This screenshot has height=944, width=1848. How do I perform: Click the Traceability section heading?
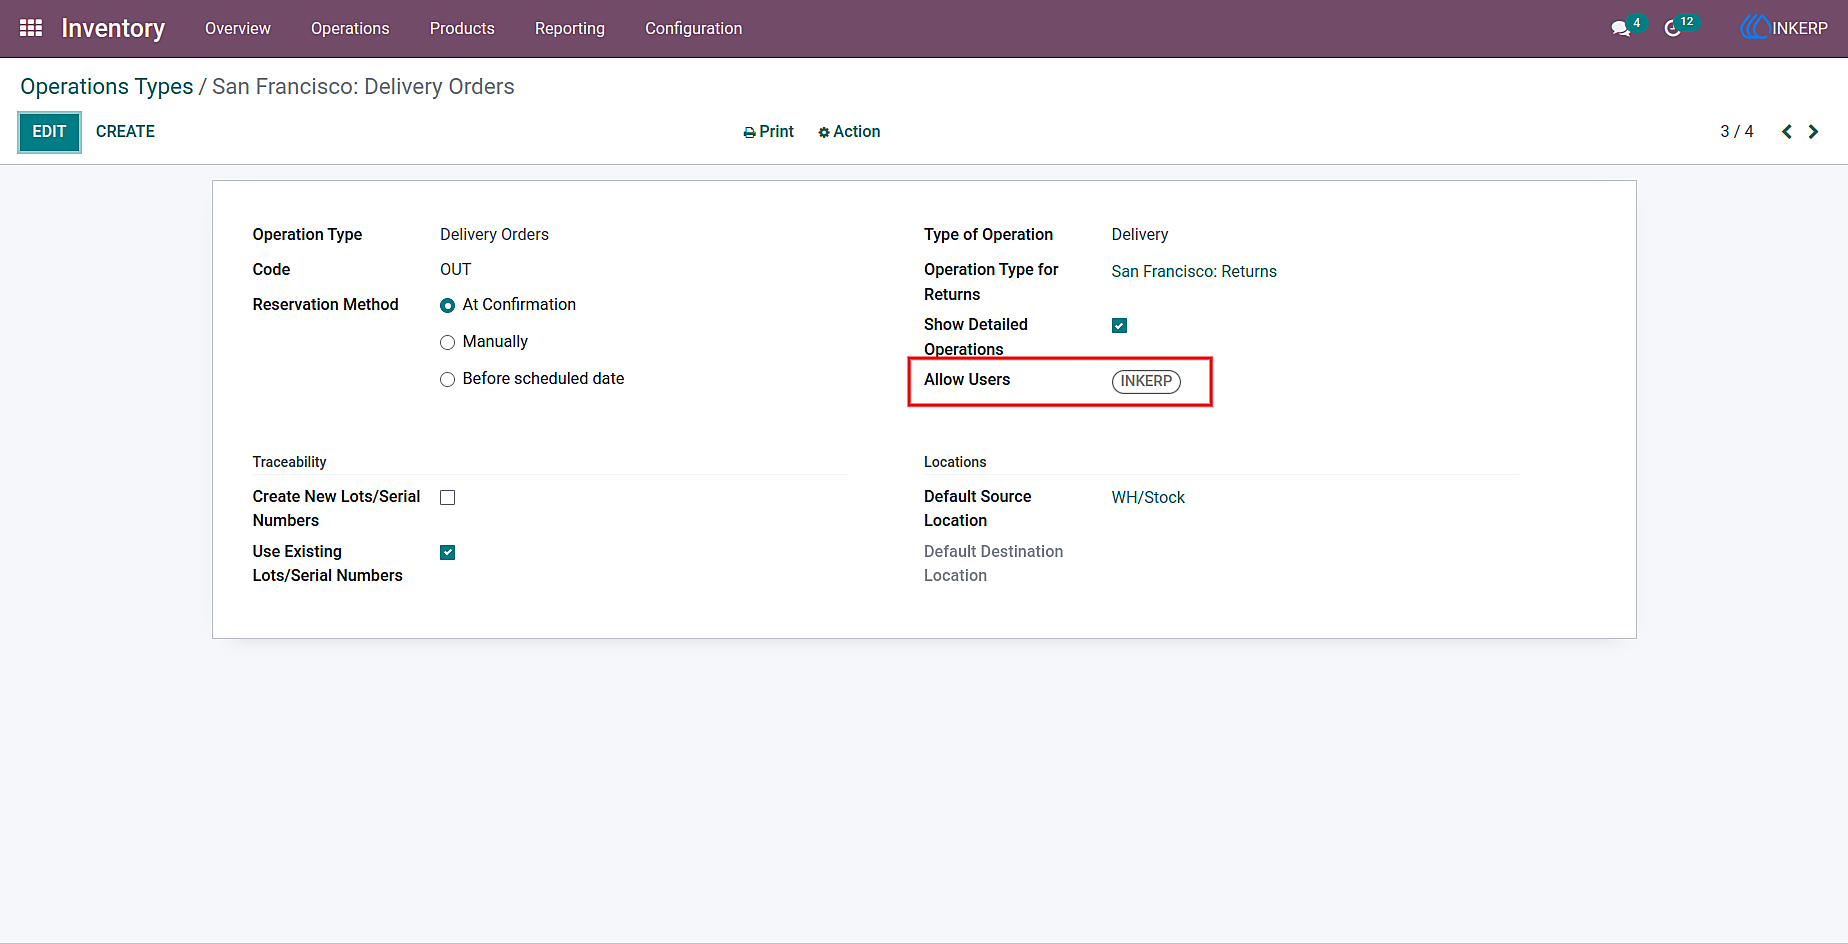(289, 462)
